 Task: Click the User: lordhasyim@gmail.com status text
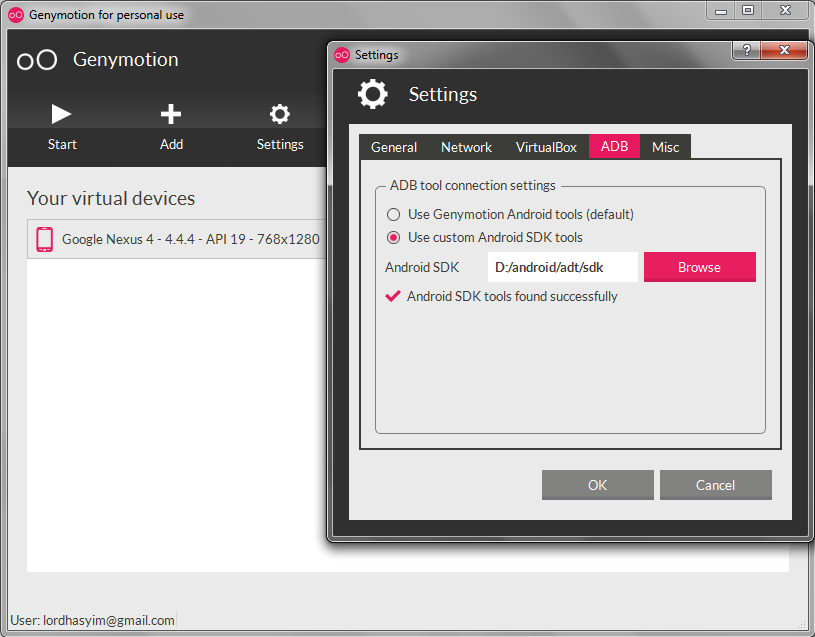coord(93,620)
